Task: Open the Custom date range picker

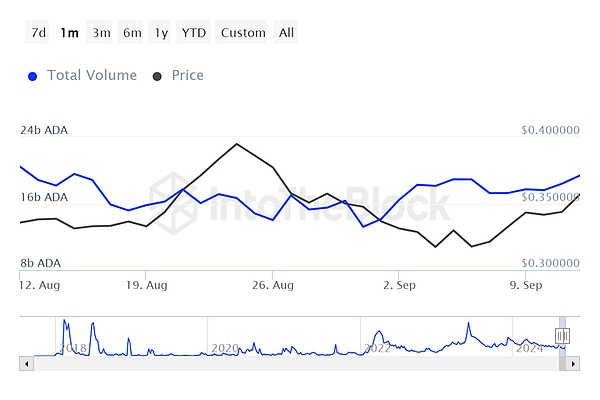Action: (x=243, y=32)
